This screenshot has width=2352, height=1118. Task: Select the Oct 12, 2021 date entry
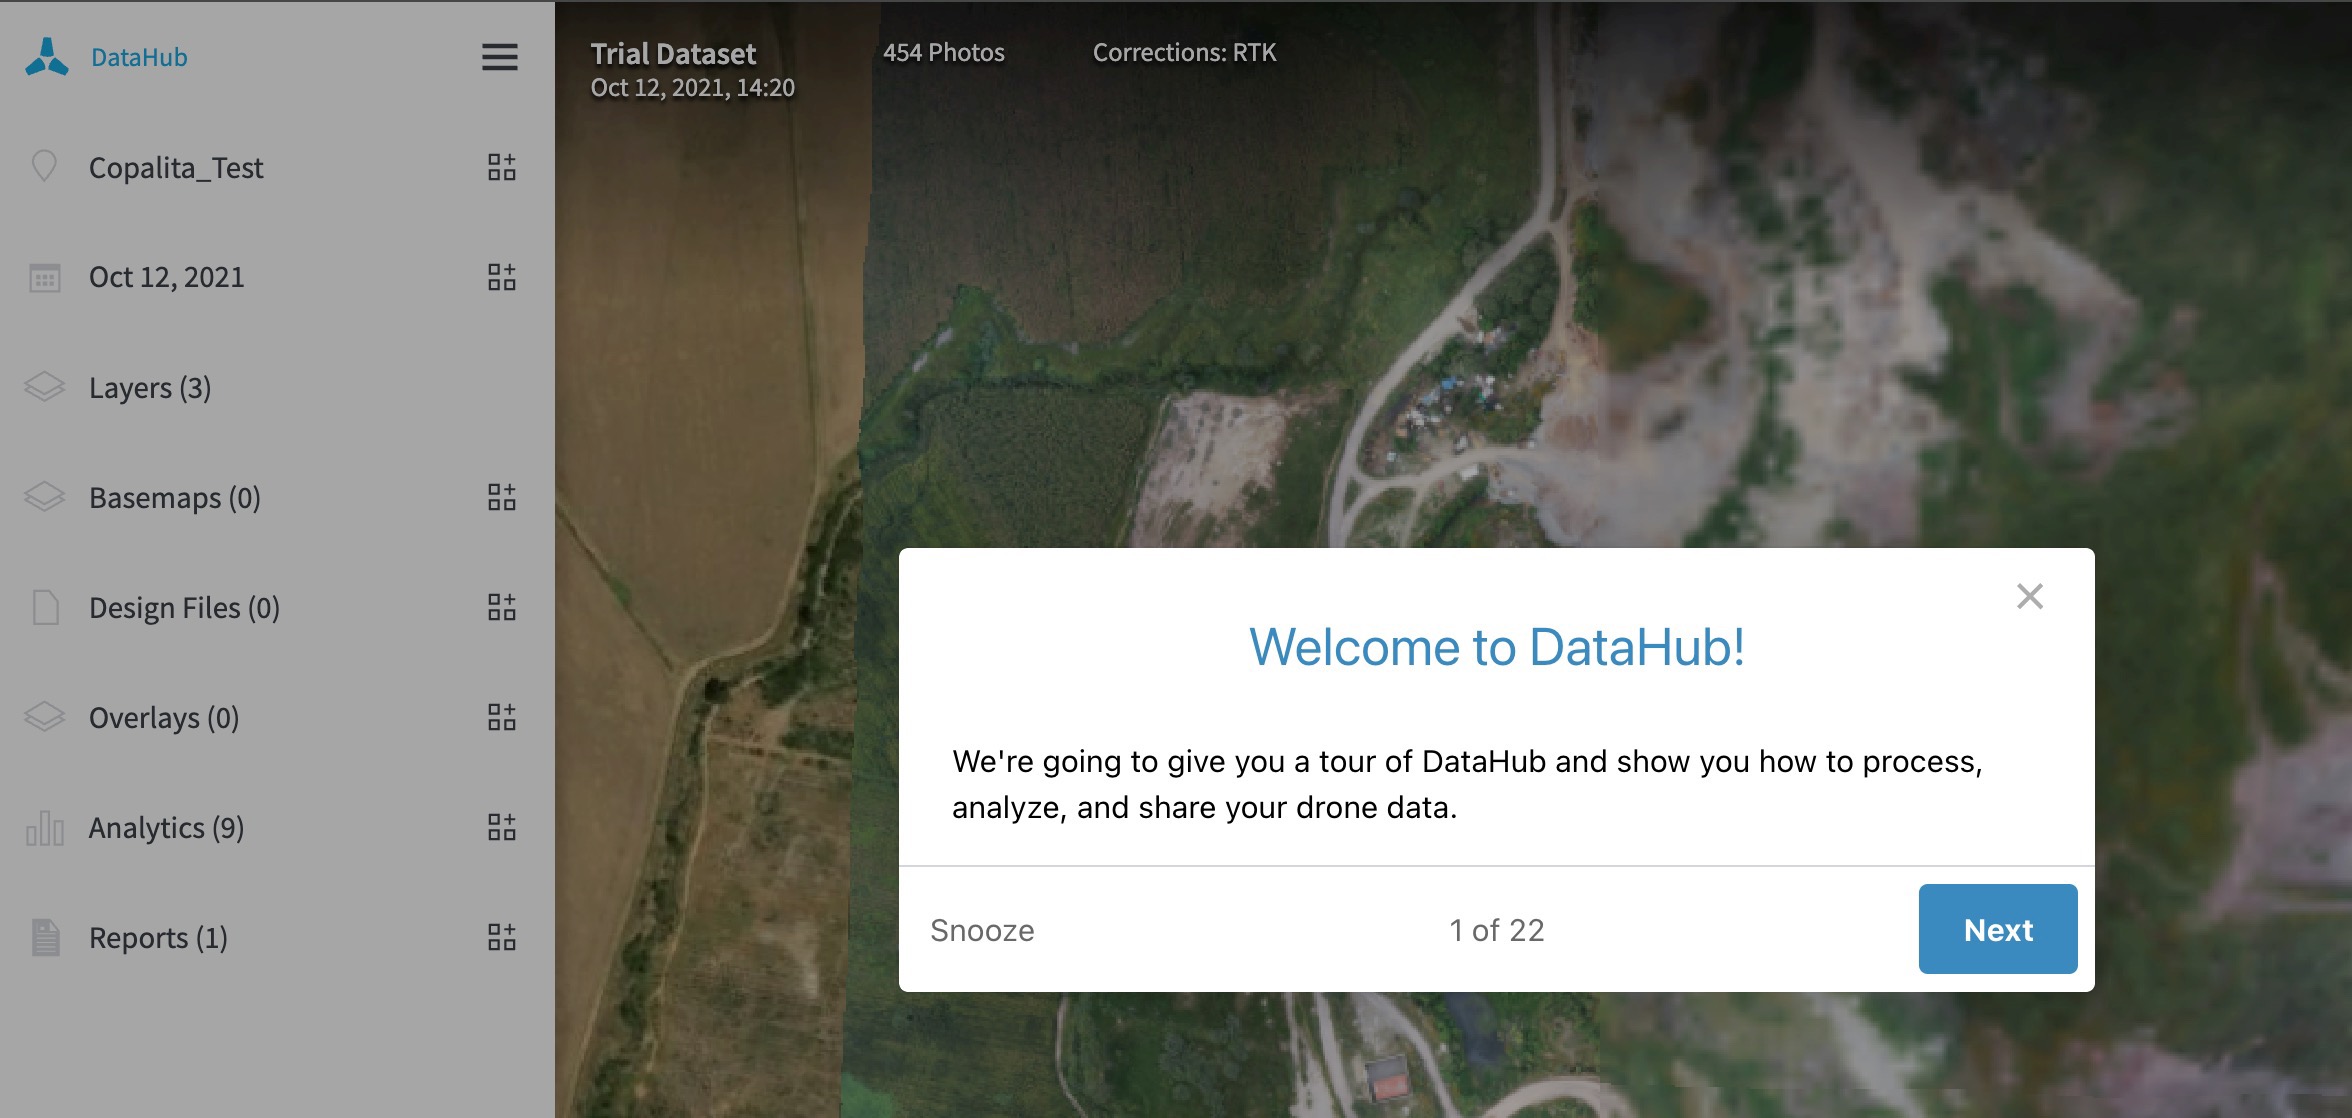tap(167, 277)
